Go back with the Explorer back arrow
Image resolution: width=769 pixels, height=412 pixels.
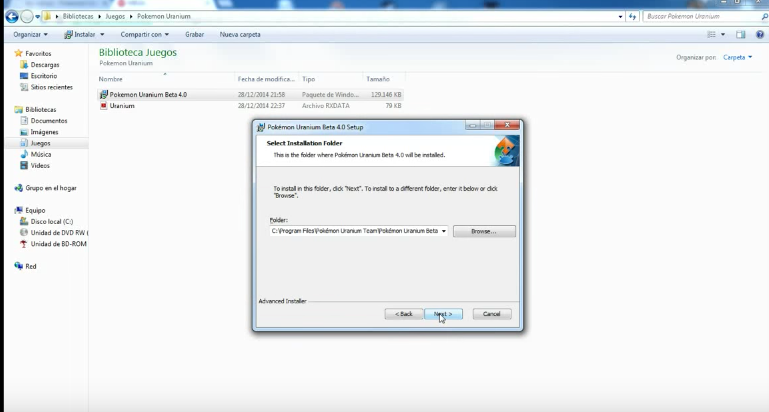12,16
